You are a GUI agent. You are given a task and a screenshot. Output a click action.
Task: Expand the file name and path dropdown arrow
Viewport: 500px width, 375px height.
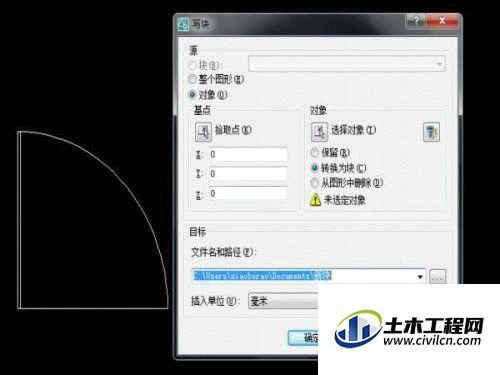420,276
